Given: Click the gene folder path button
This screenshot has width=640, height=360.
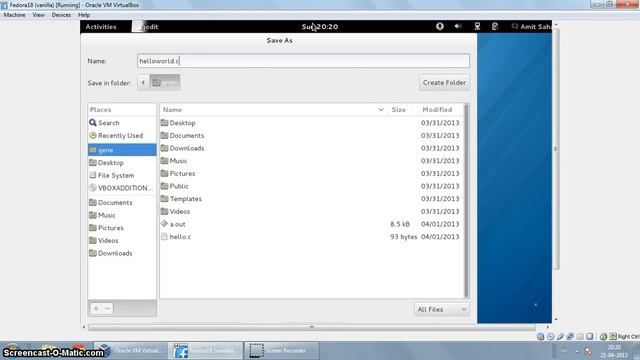Looking at the screenshot, I should point(165,83).
